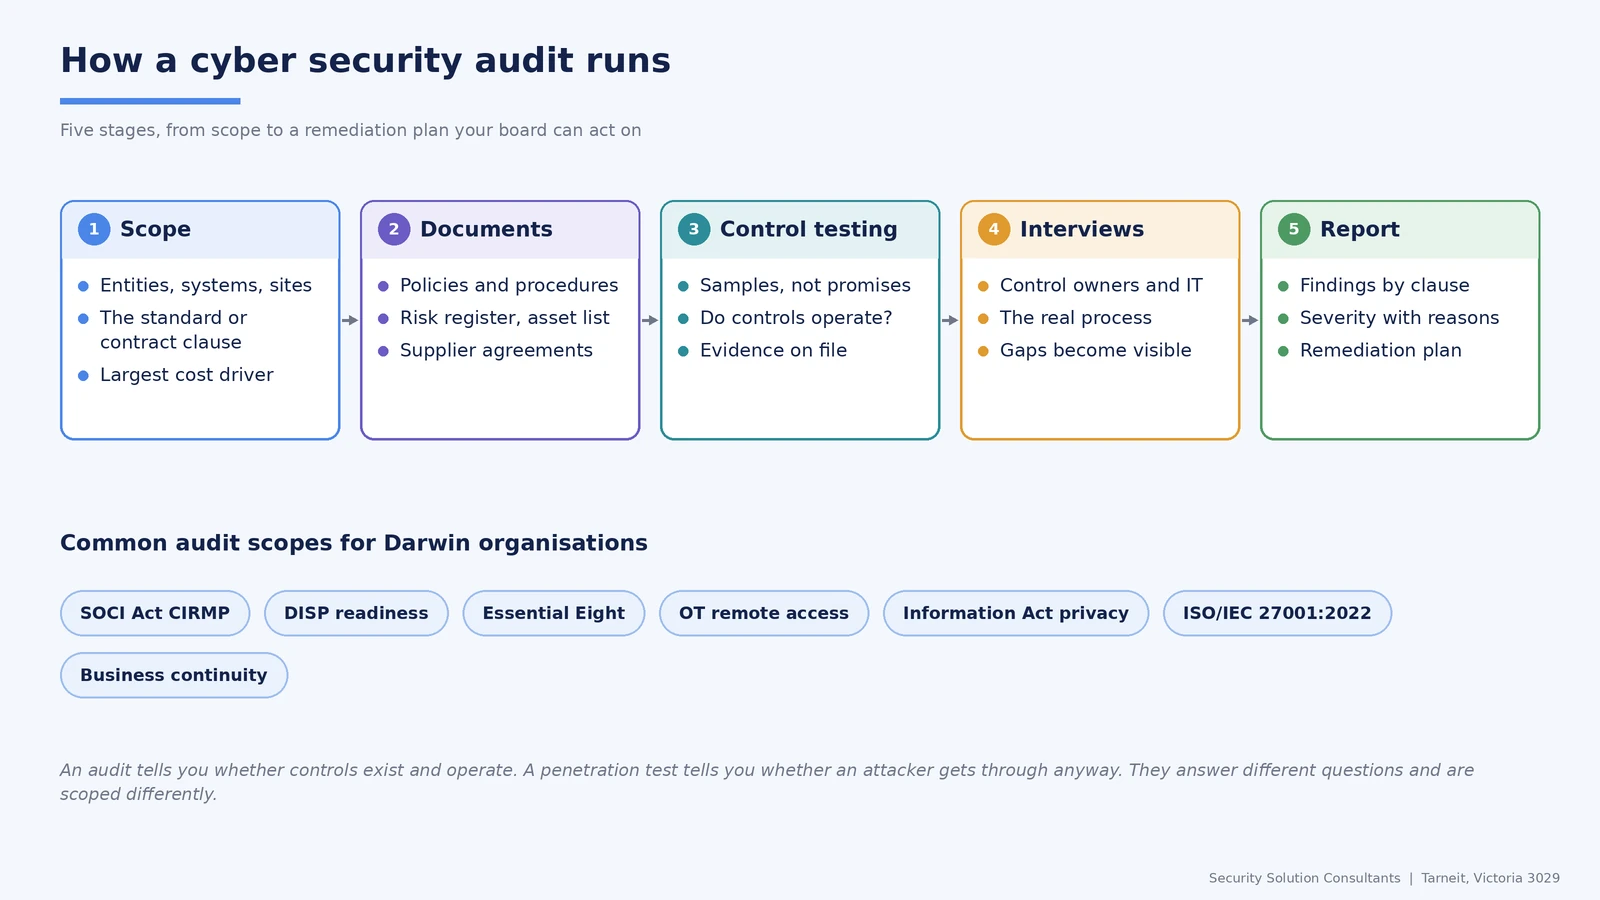This screenshot has height=900, width=1600.
Task: Select the SOCI Act CIRMP pill
Action: point(155,613)
